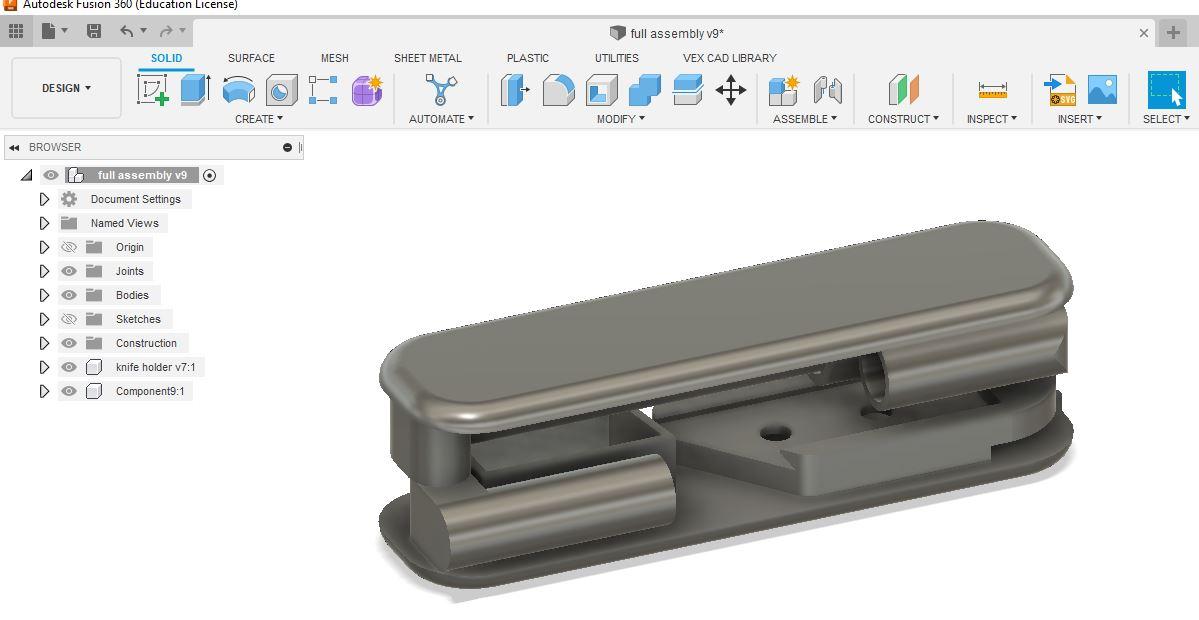Hide the Construction folder
1199x620 pixels.
point(69,342)
